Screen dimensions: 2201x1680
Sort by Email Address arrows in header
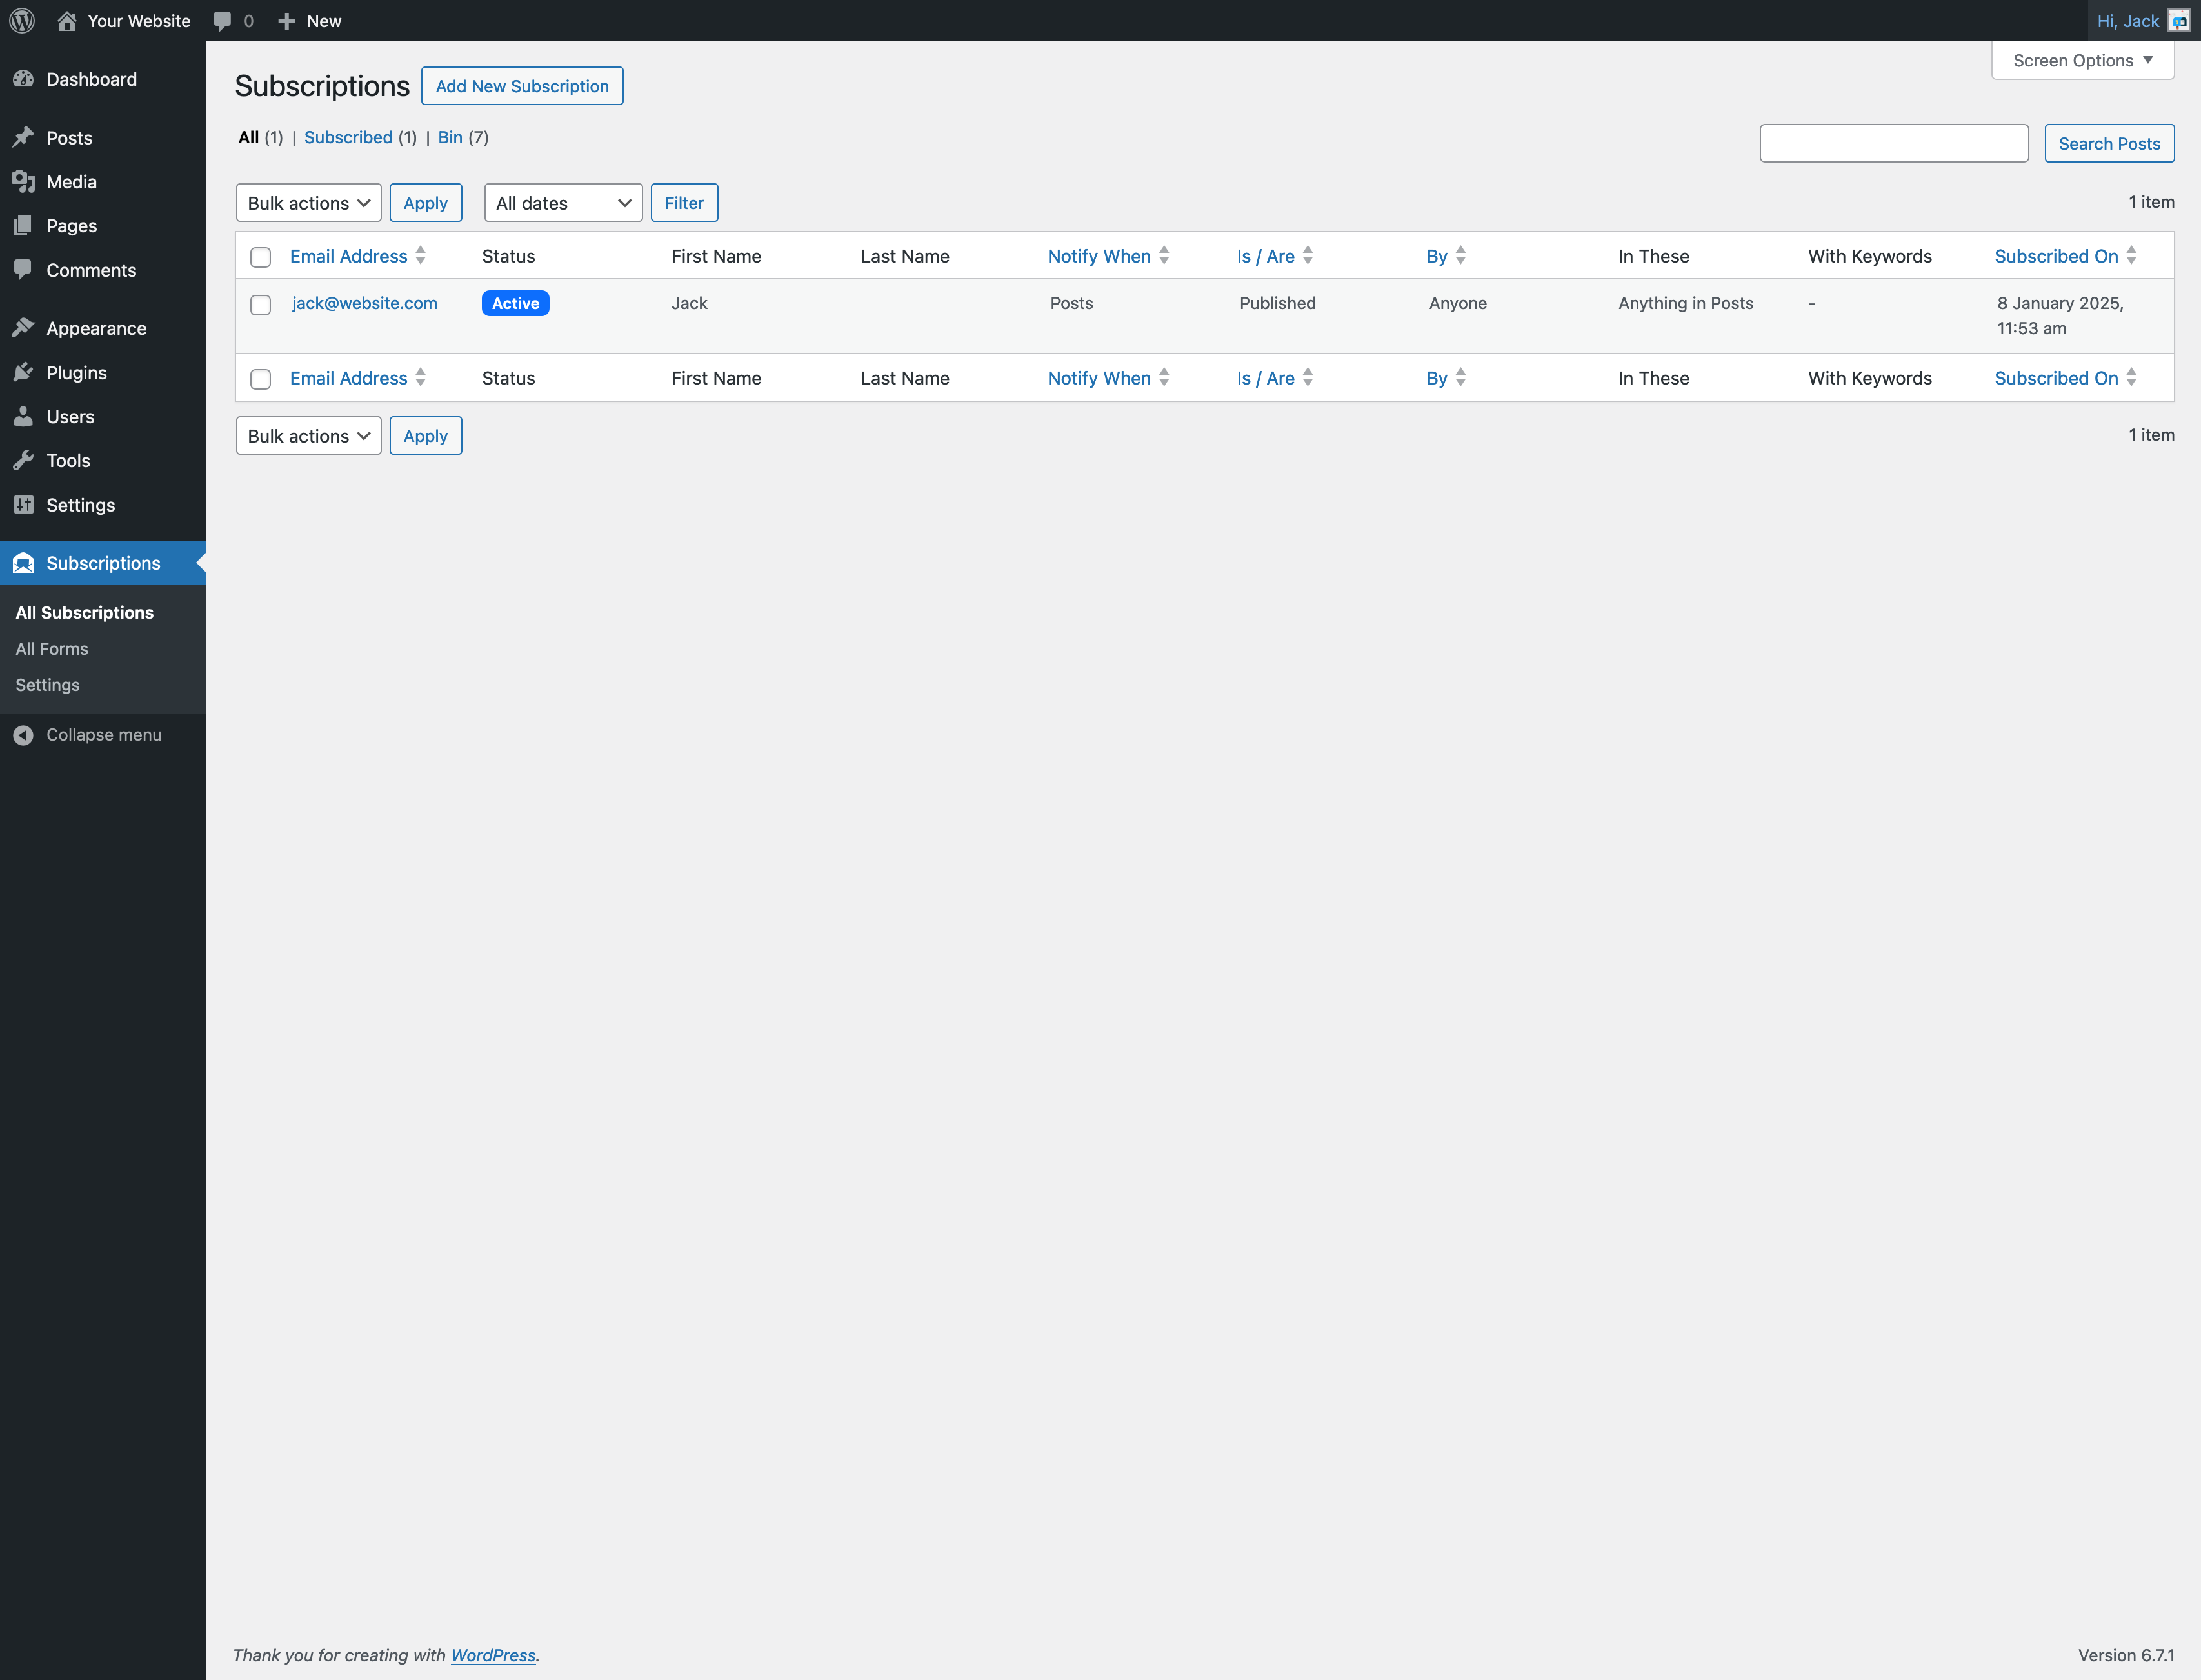[421, 256]
